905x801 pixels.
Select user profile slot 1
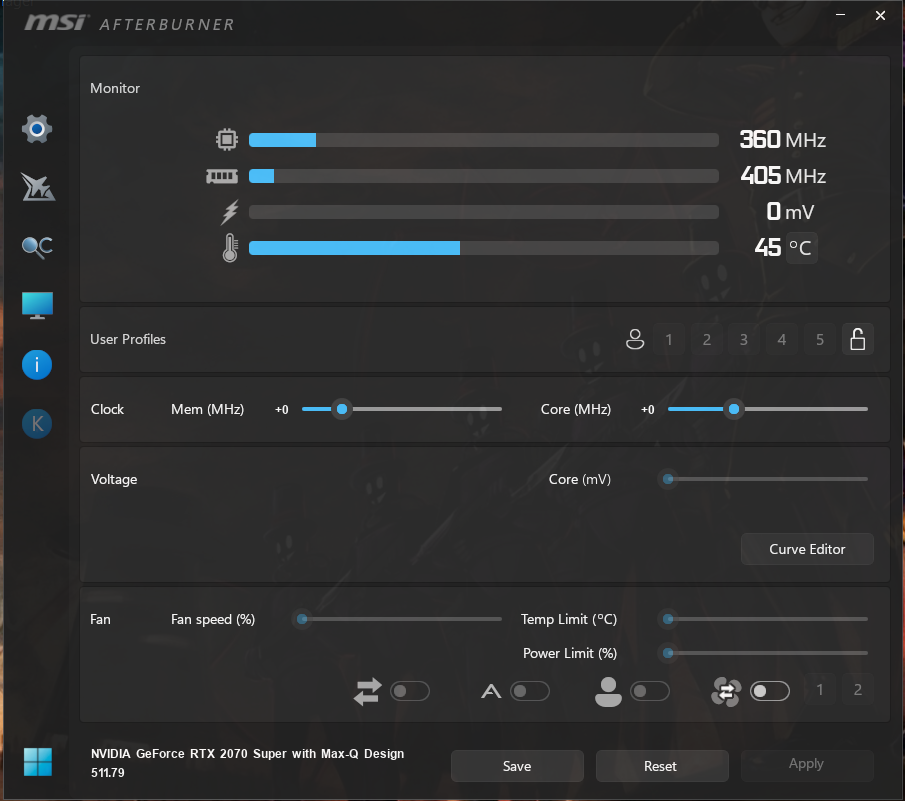tap(669, 340)
